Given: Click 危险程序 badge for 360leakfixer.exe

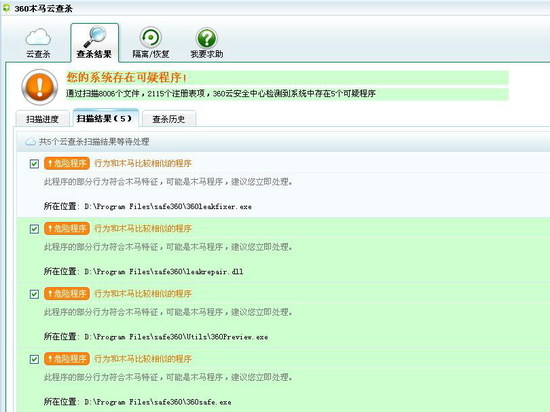Looking at the screenshot, I should (67, 163).
